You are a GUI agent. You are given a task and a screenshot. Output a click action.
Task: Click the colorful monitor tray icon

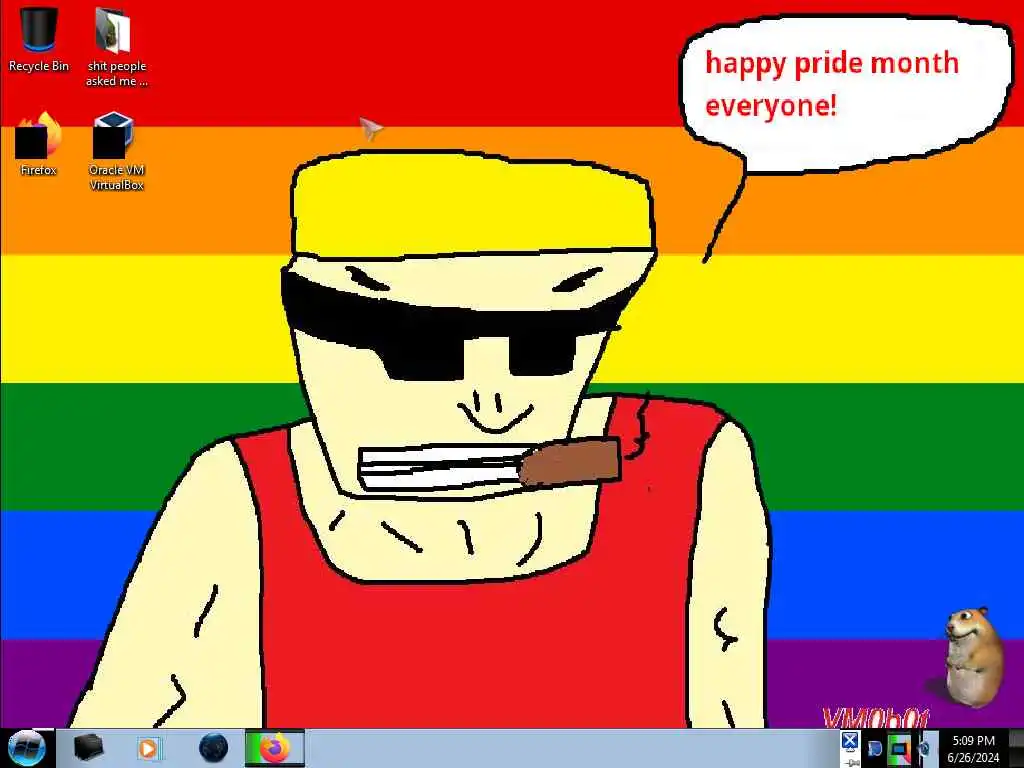click(x=899, y=749)
